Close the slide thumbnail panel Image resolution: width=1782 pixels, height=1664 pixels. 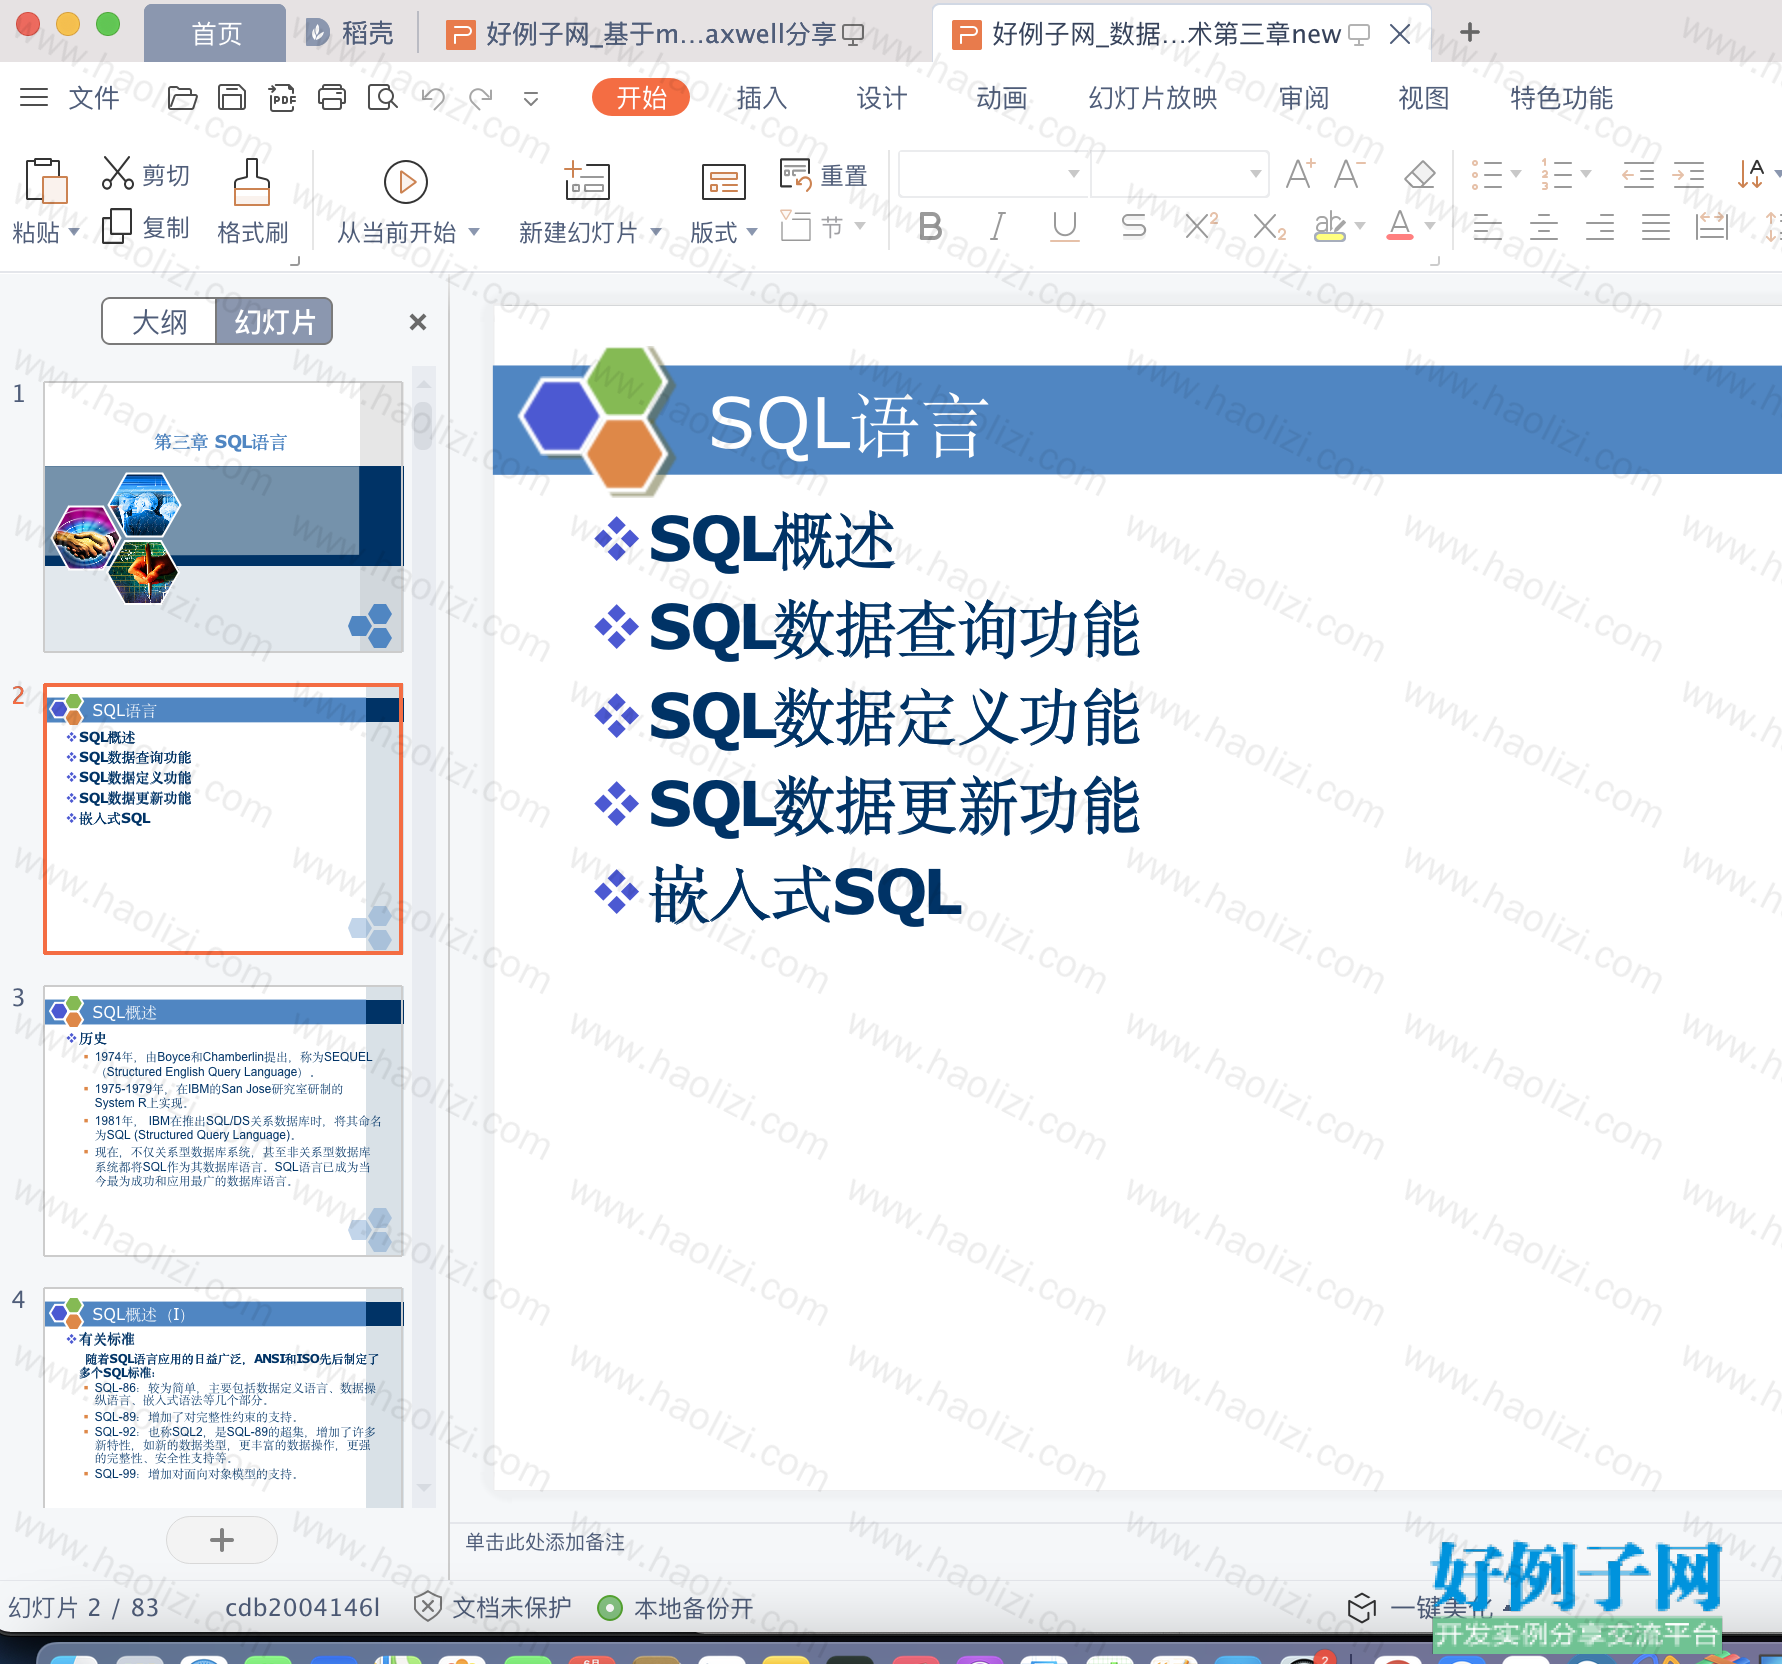pos(418,322)
